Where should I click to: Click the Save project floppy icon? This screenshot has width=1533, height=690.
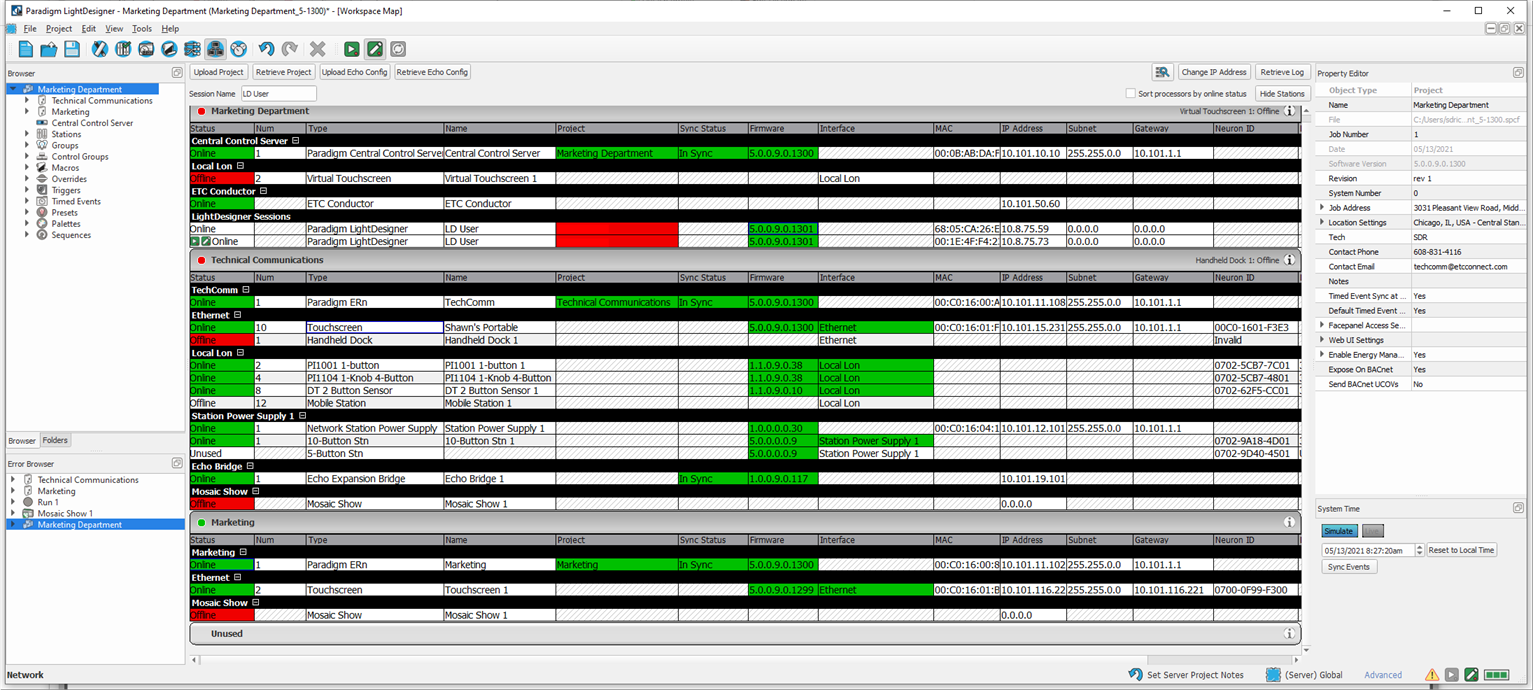click(72, 49)
